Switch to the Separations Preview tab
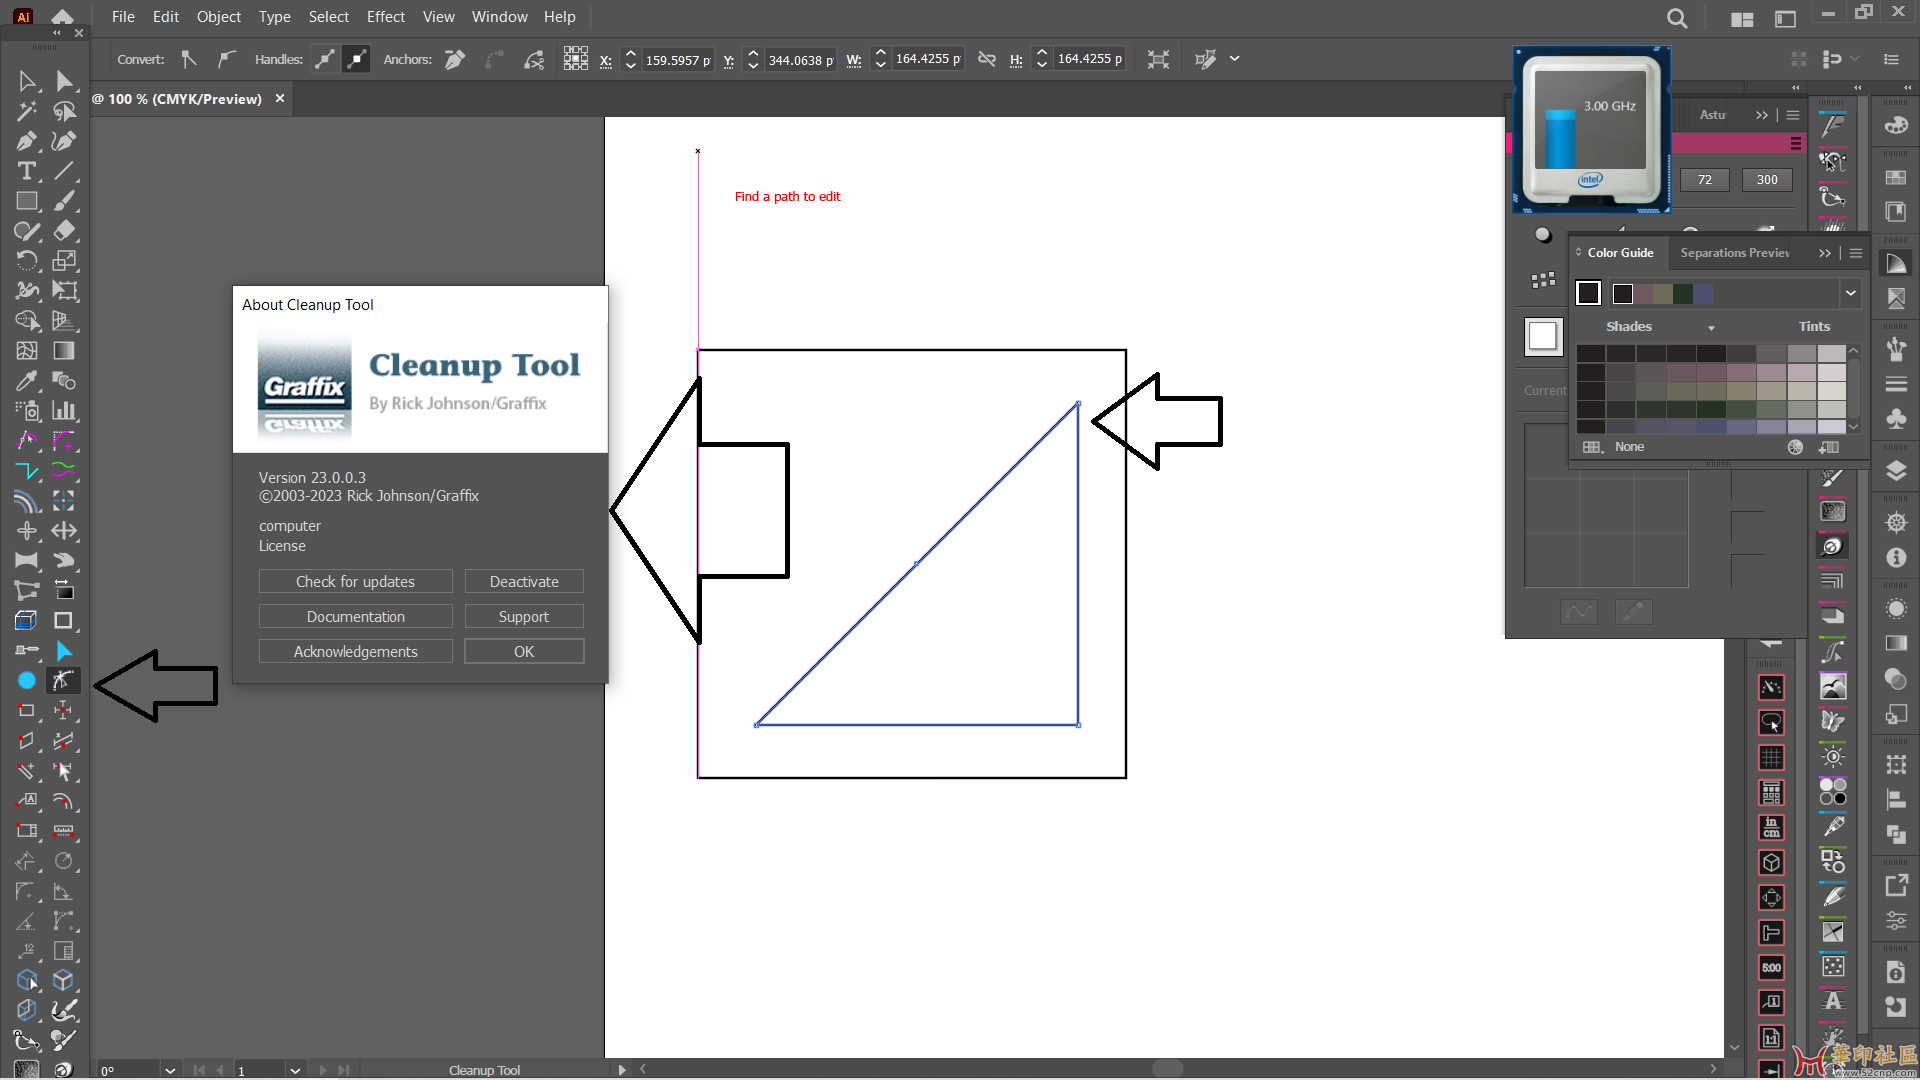This screenshot has height=1080, width=1920. click(x=1734, y=253)
